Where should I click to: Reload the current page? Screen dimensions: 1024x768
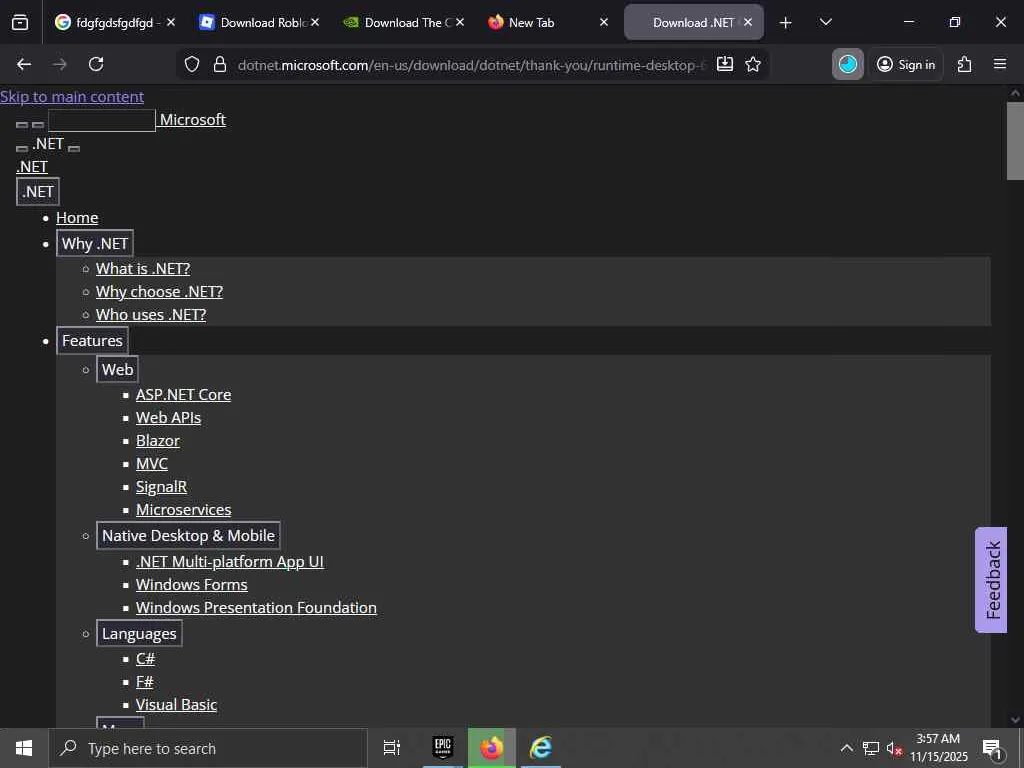(96, 64)
